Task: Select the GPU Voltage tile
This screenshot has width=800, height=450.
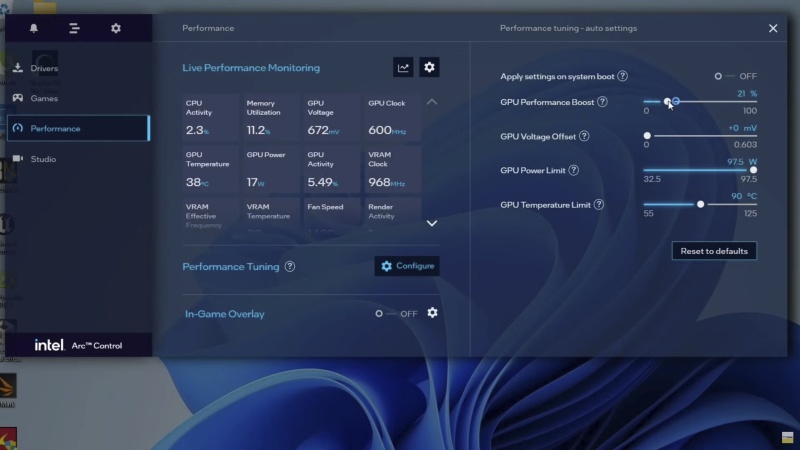Action: pyautogui.click(x=331, y=117)
